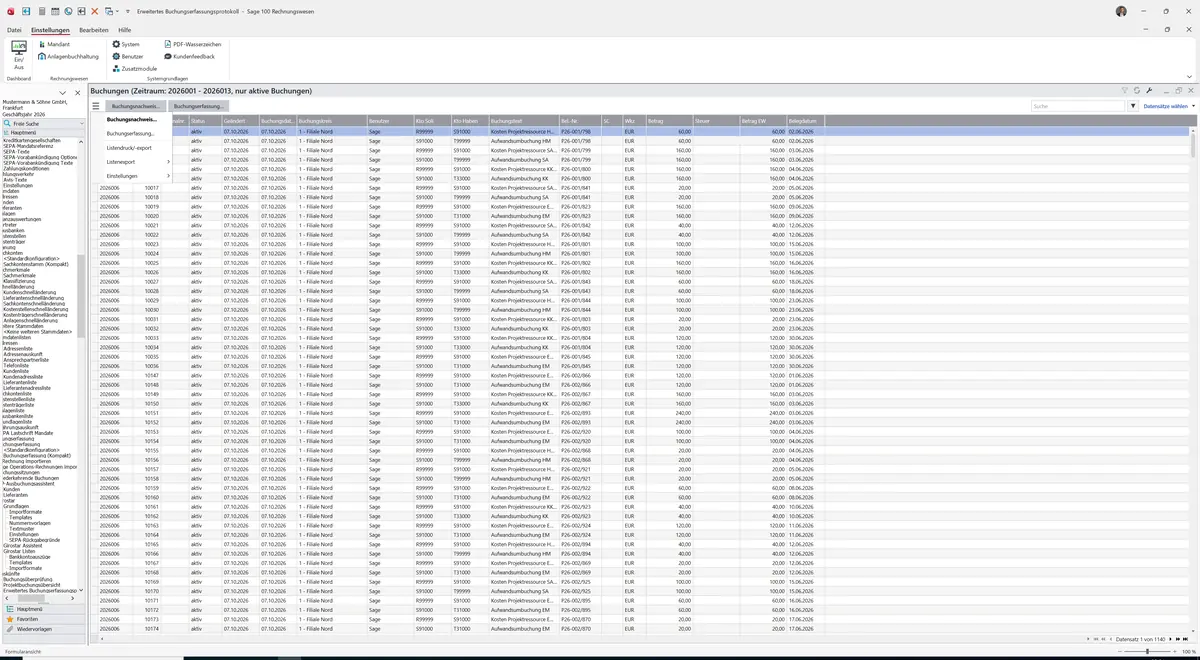Viewport: 1200px width, 660px height.
Task: Go to the next record page arrow
Action: coord(1178,639)
